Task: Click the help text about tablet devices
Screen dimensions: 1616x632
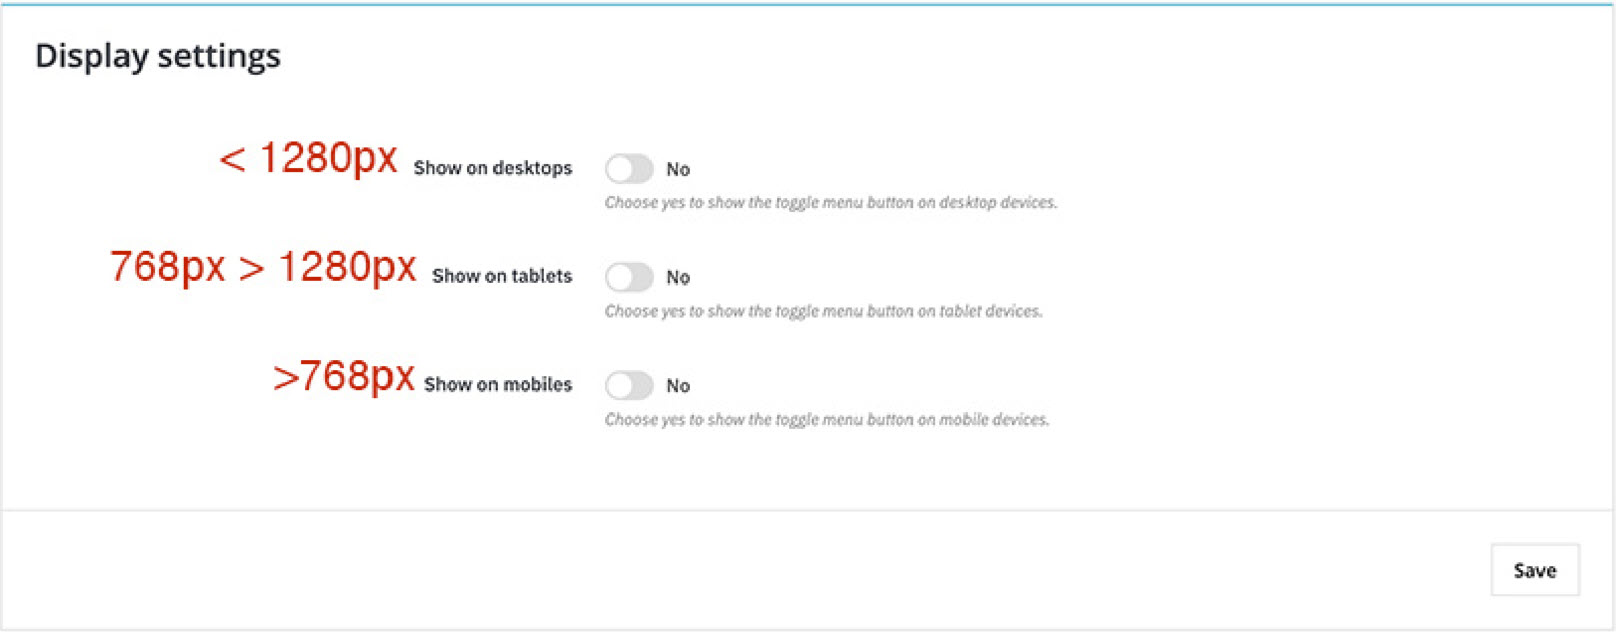Action: [x=823, y=311]
